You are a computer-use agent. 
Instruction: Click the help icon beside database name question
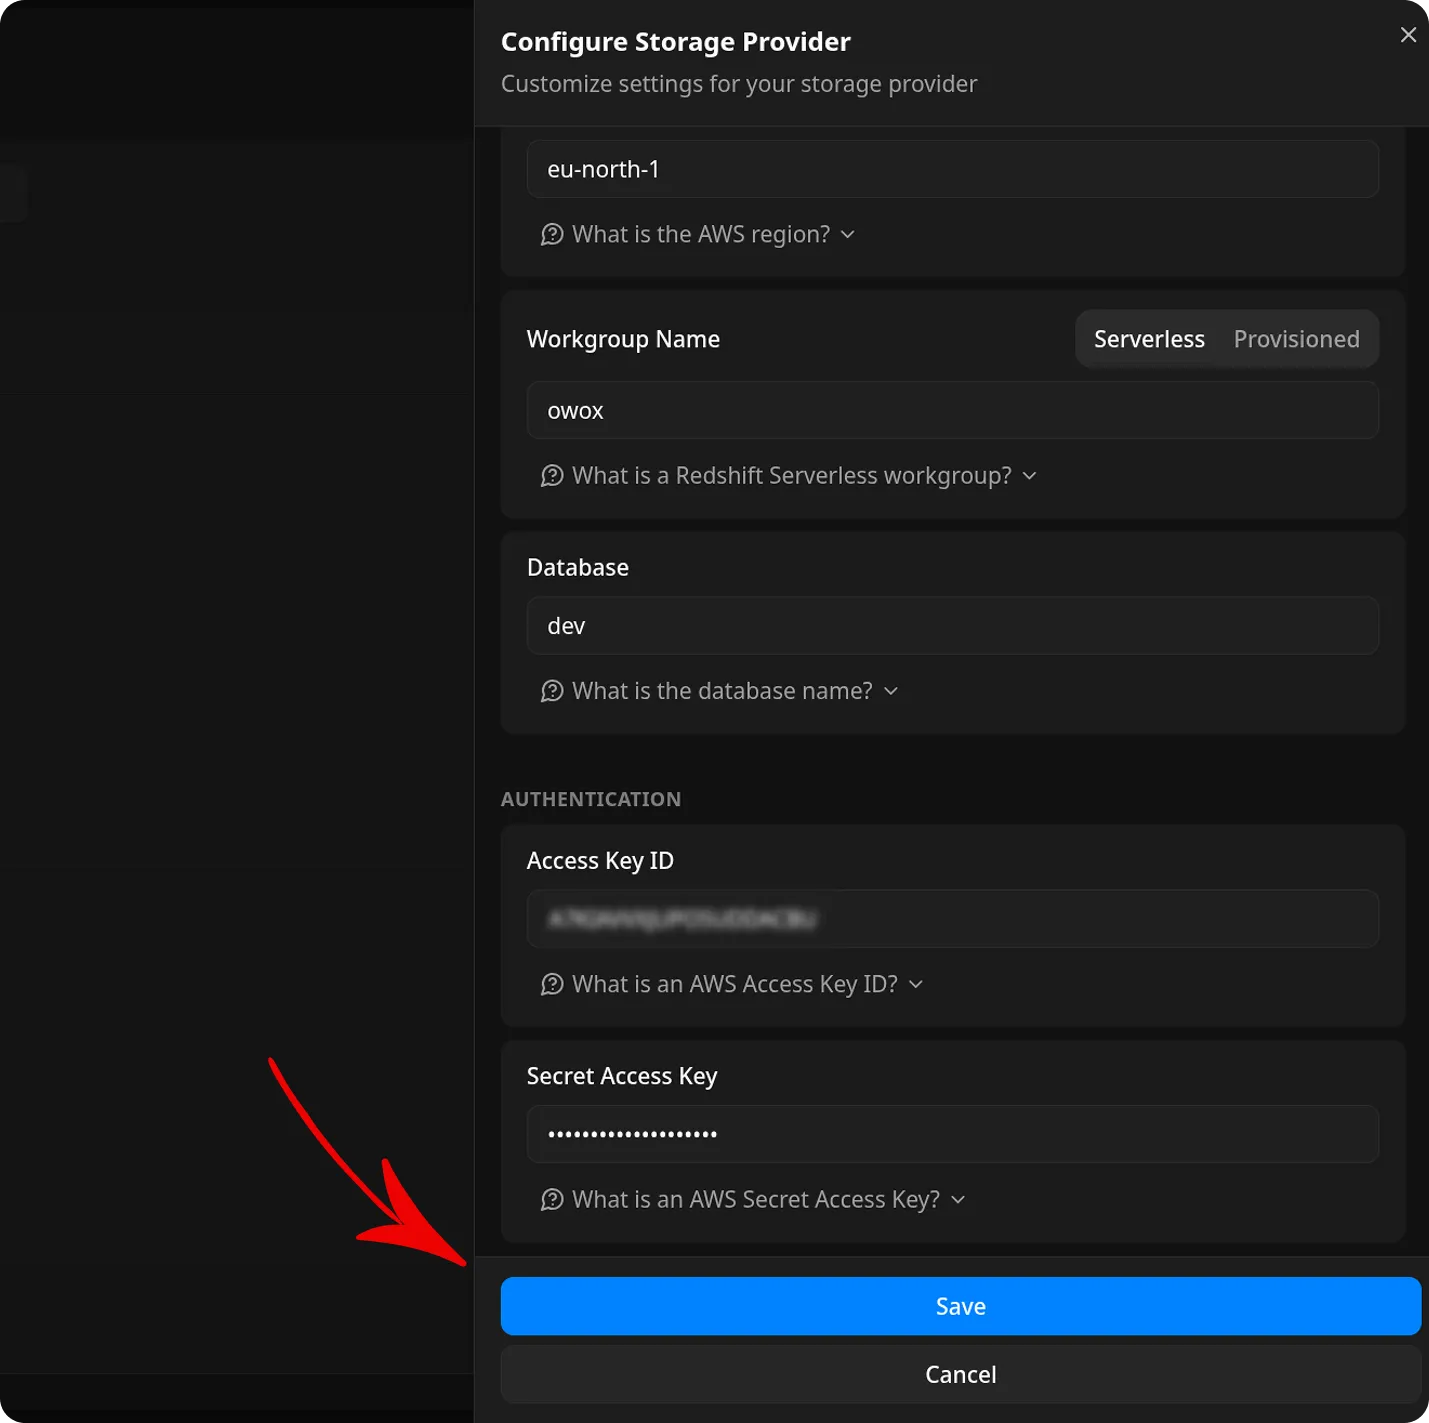(x=554, y=690)
